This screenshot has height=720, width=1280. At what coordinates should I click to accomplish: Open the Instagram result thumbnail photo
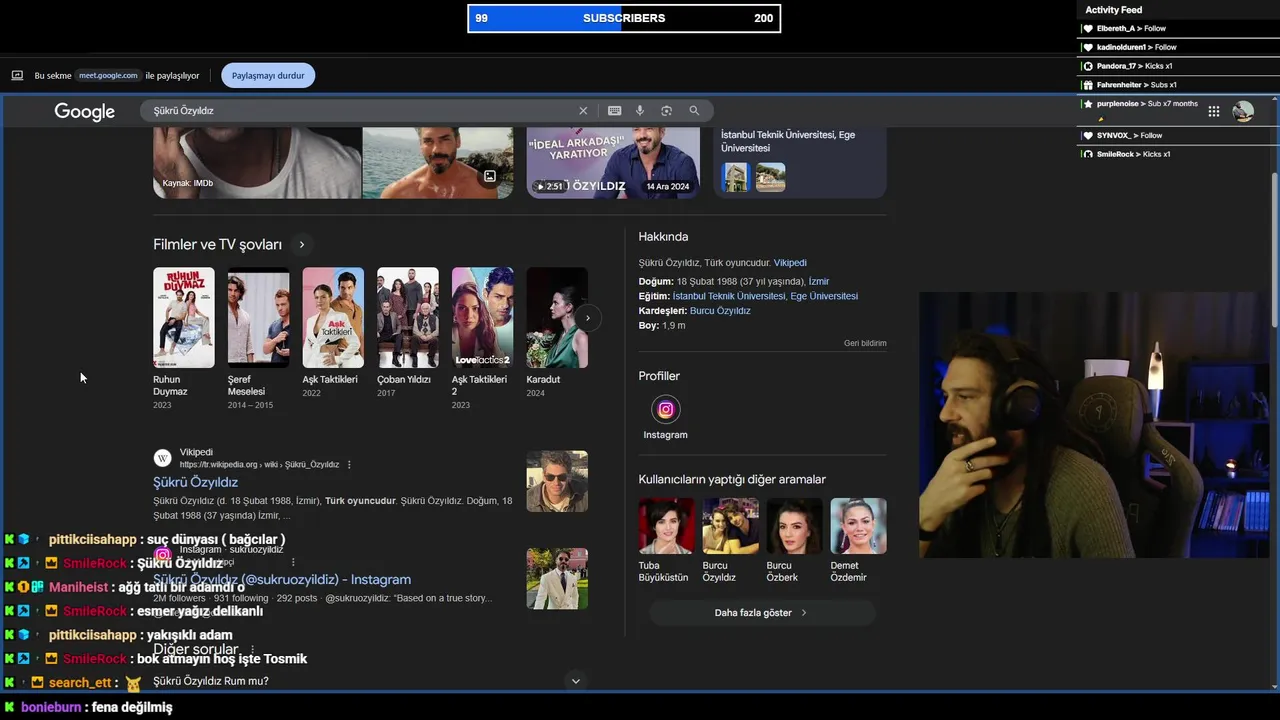click(x=557, y=578)
